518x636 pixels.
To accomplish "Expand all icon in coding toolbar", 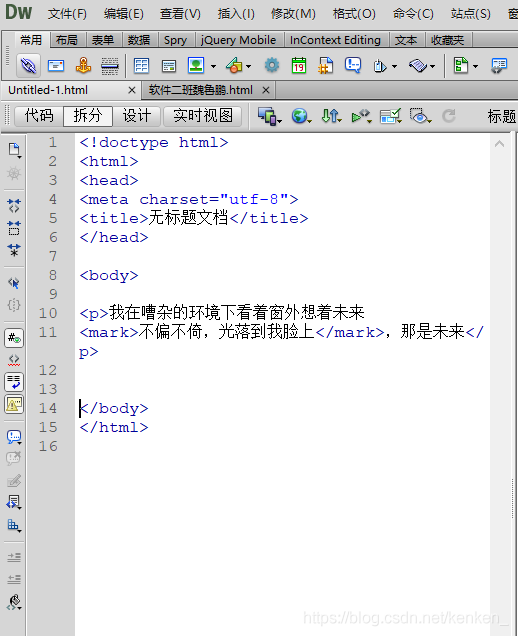I will tap(14, 250).
